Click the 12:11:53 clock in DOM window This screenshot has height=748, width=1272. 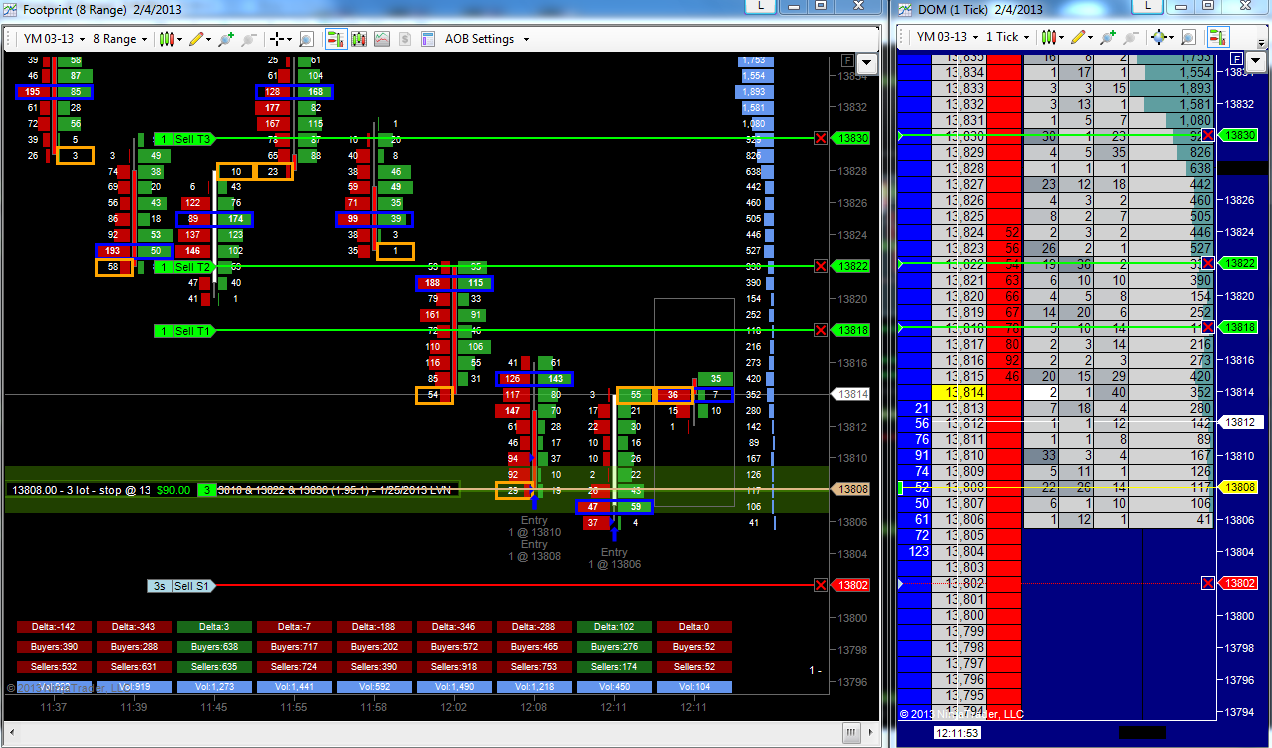click(956, 733)
